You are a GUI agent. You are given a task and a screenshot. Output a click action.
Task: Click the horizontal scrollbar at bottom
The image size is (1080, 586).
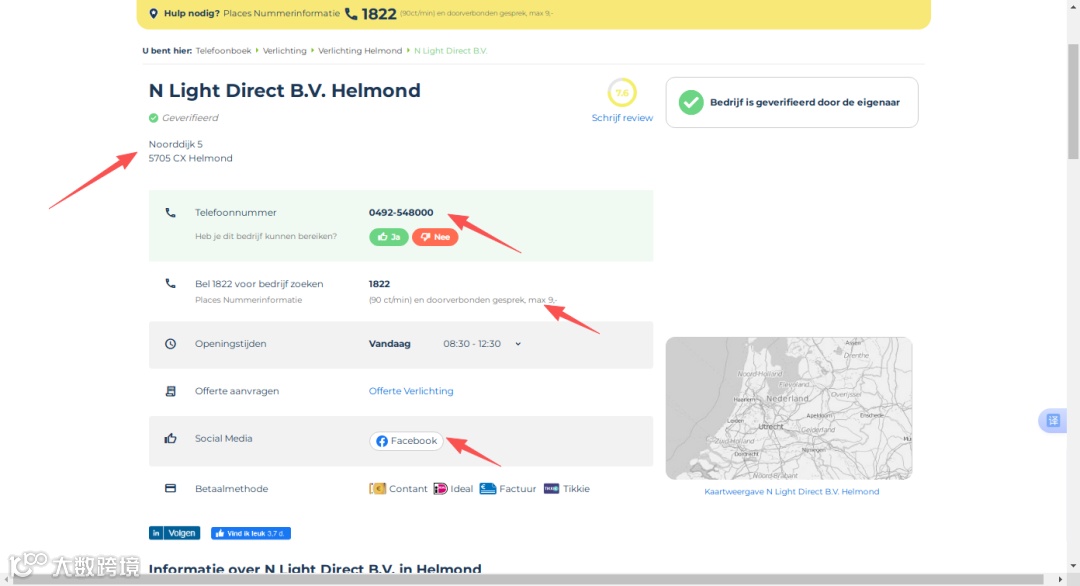[x=528, y=580]
